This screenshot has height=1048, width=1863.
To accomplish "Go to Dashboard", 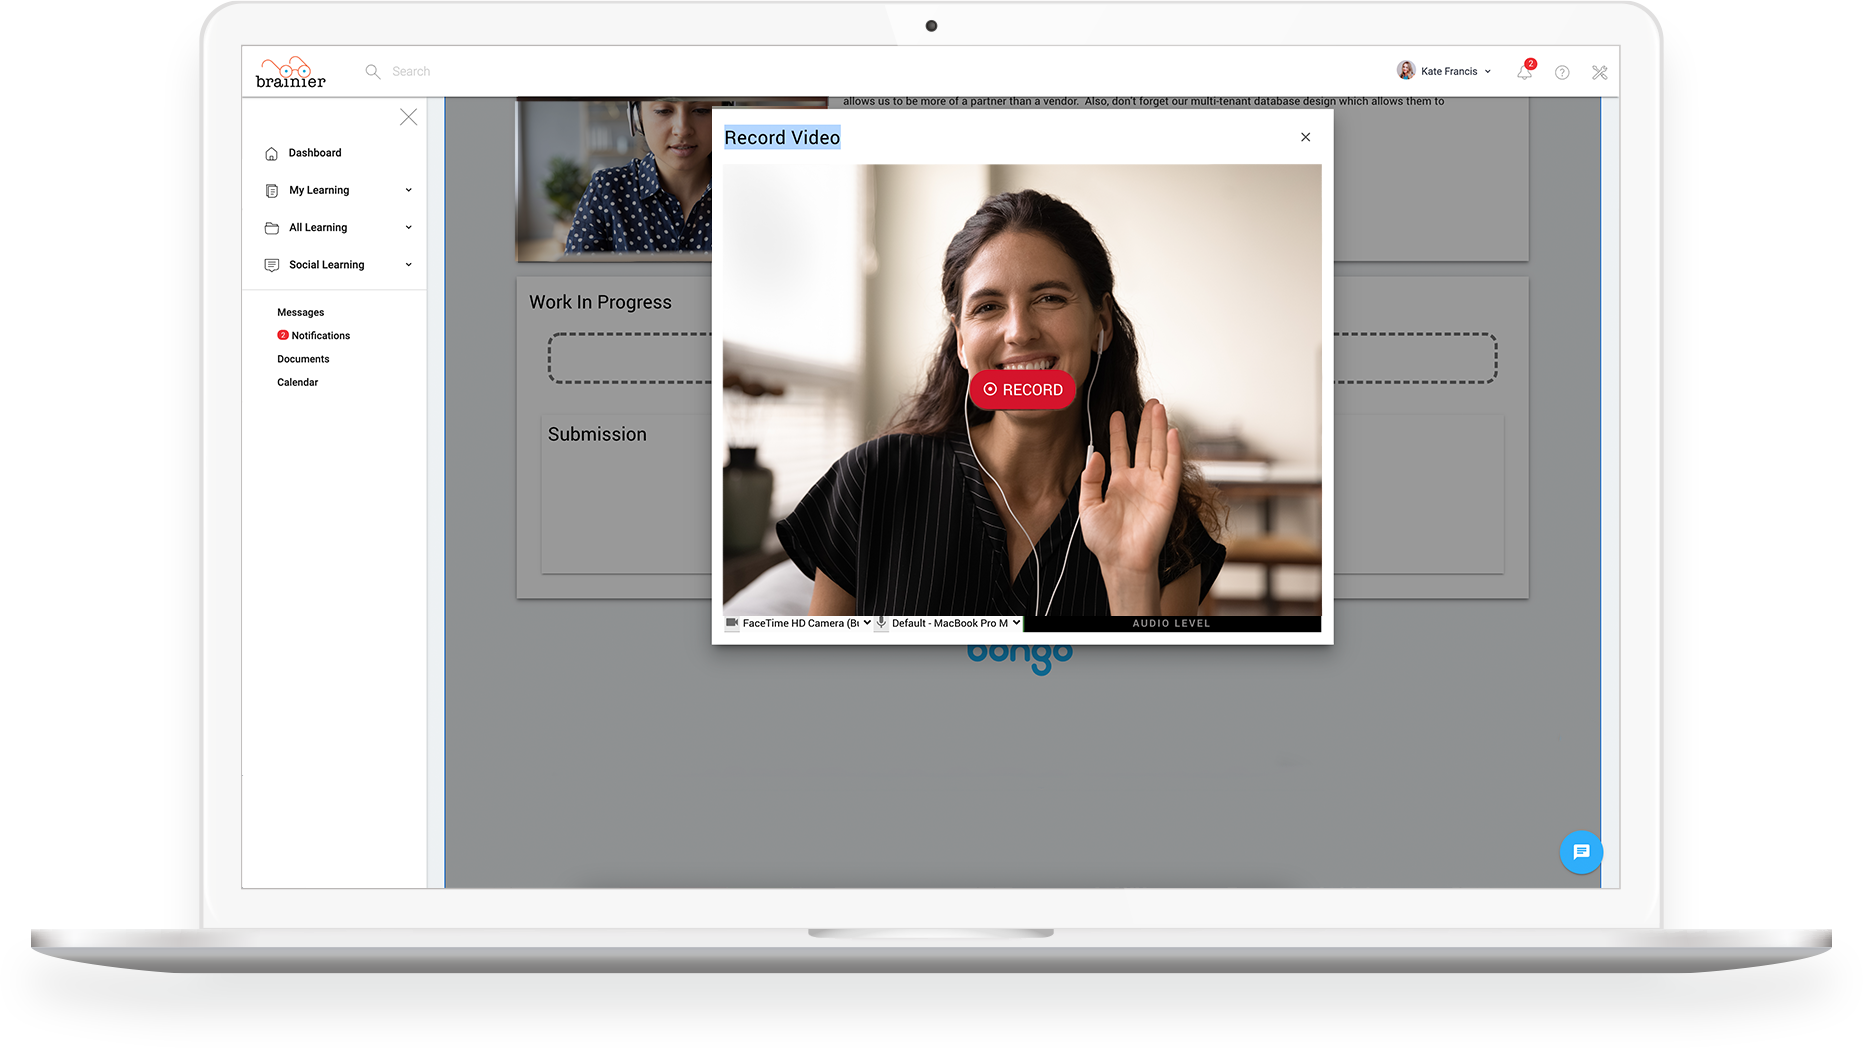I will 315,153.
